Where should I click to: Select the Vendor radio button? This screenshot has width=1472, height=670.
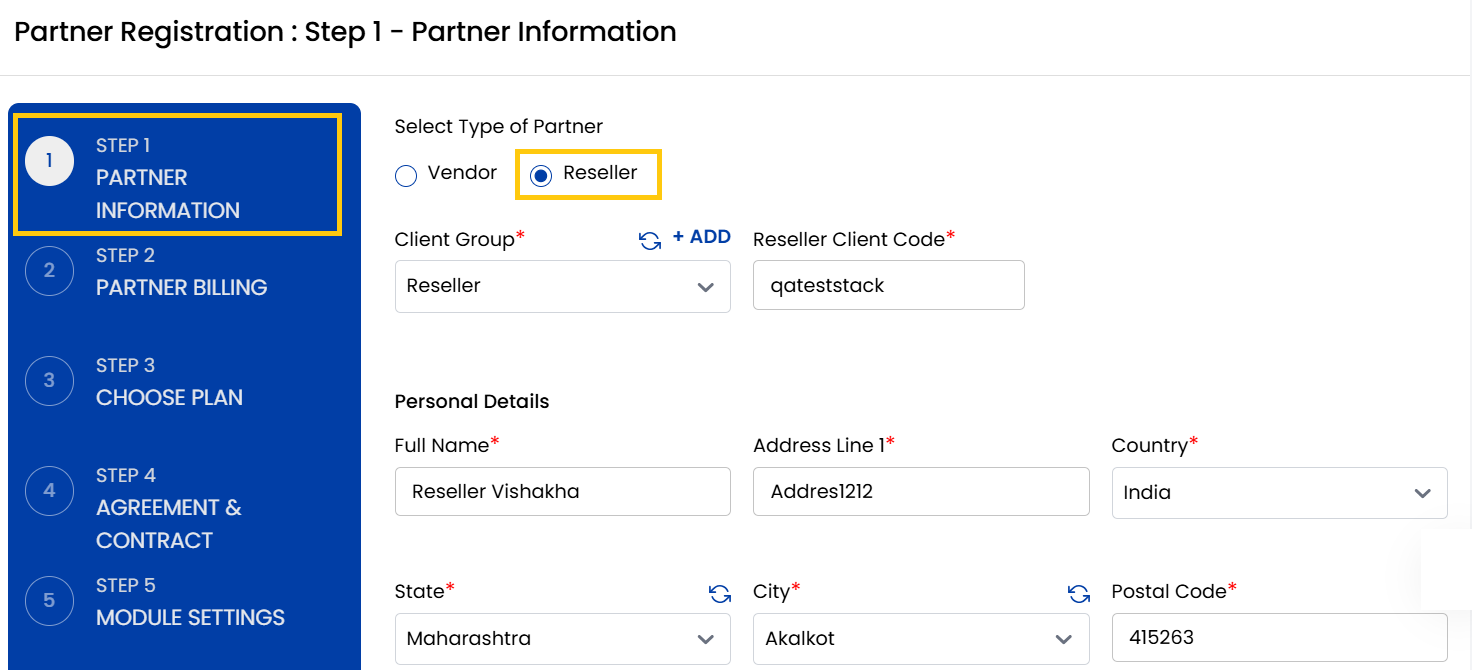click(x=406, y=175)
